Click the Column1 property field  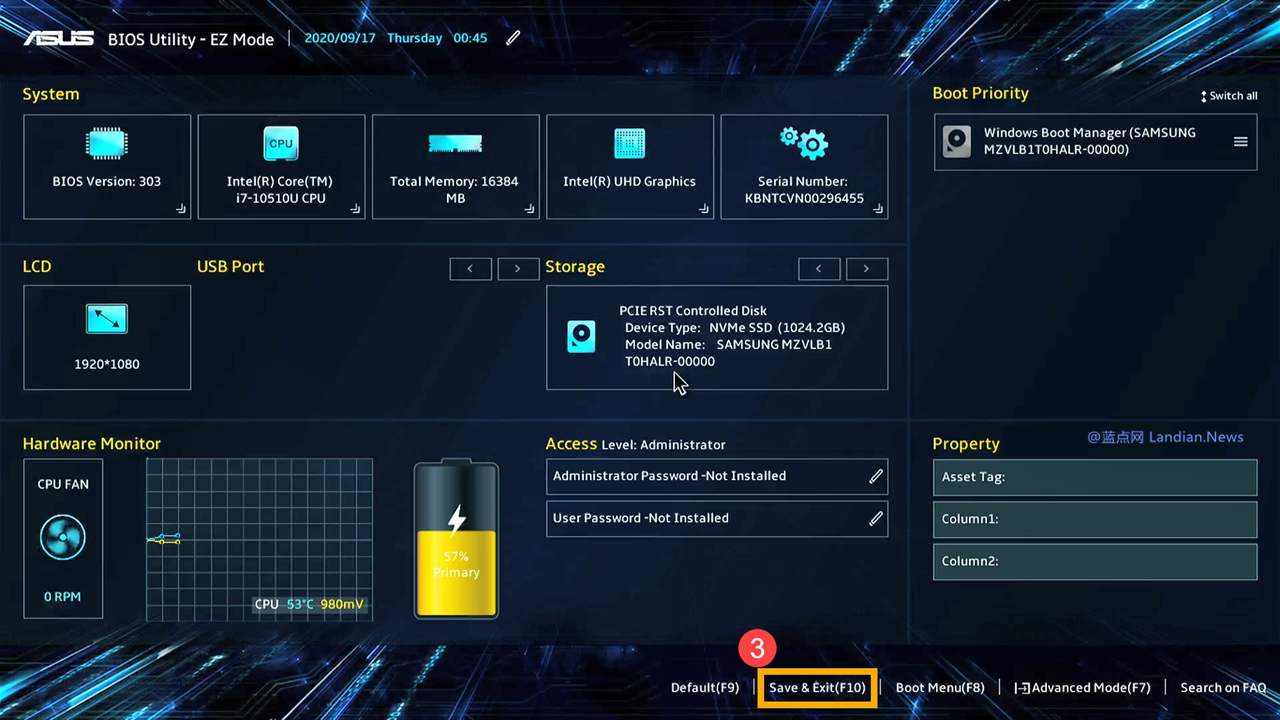[x=1095, y=519]
